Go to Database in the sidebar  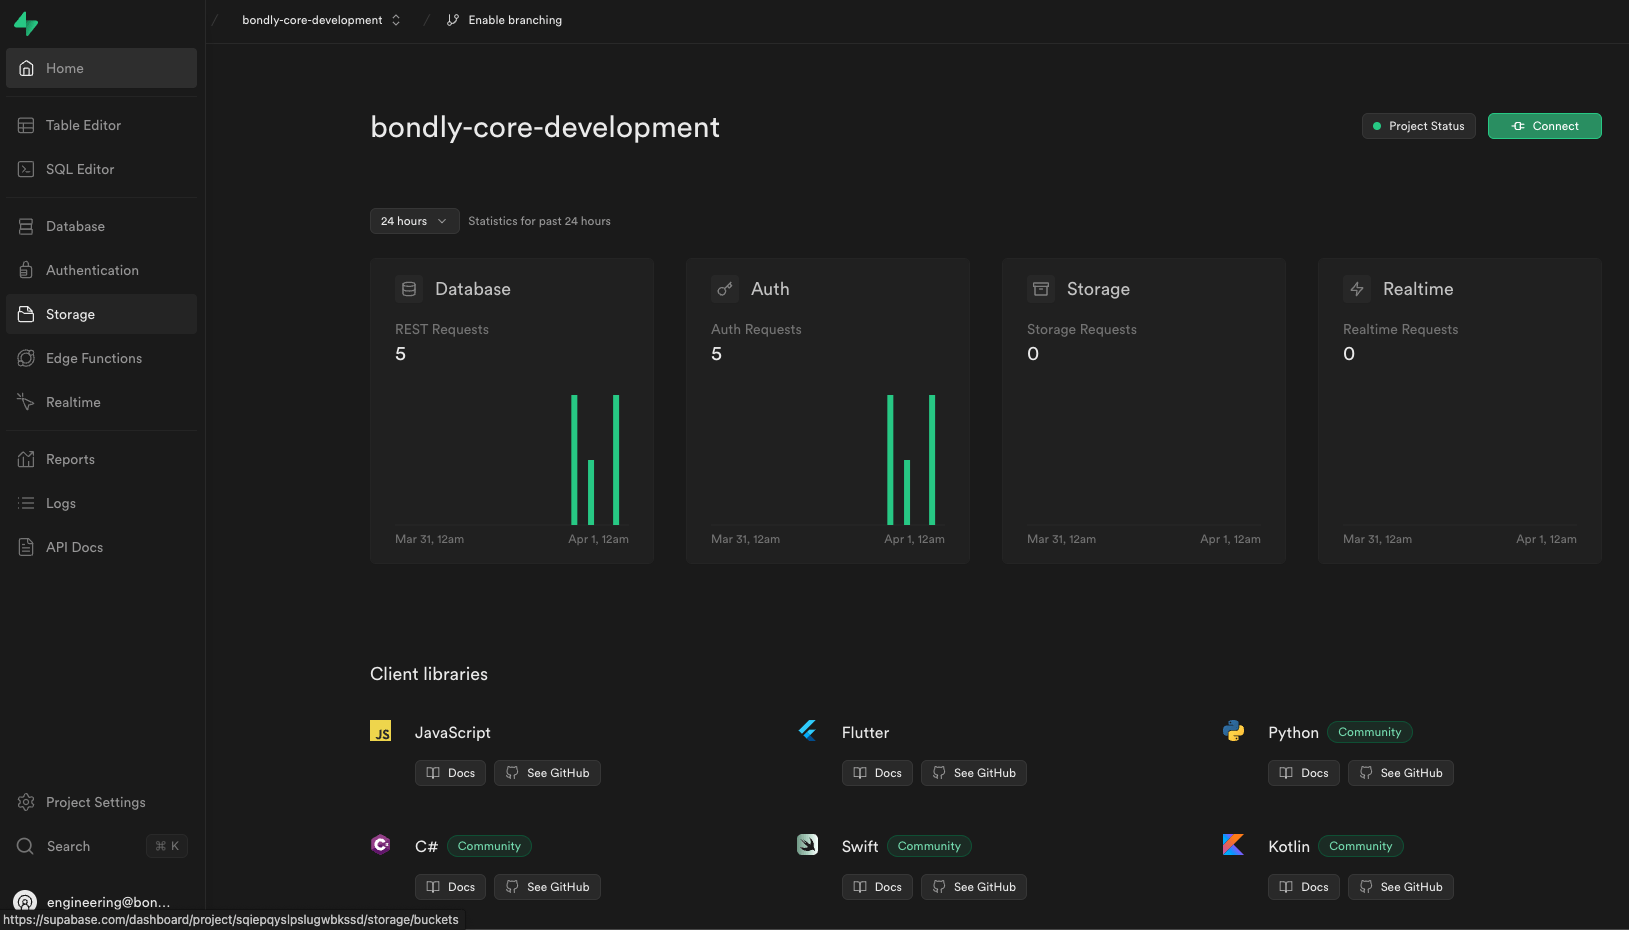101,226
